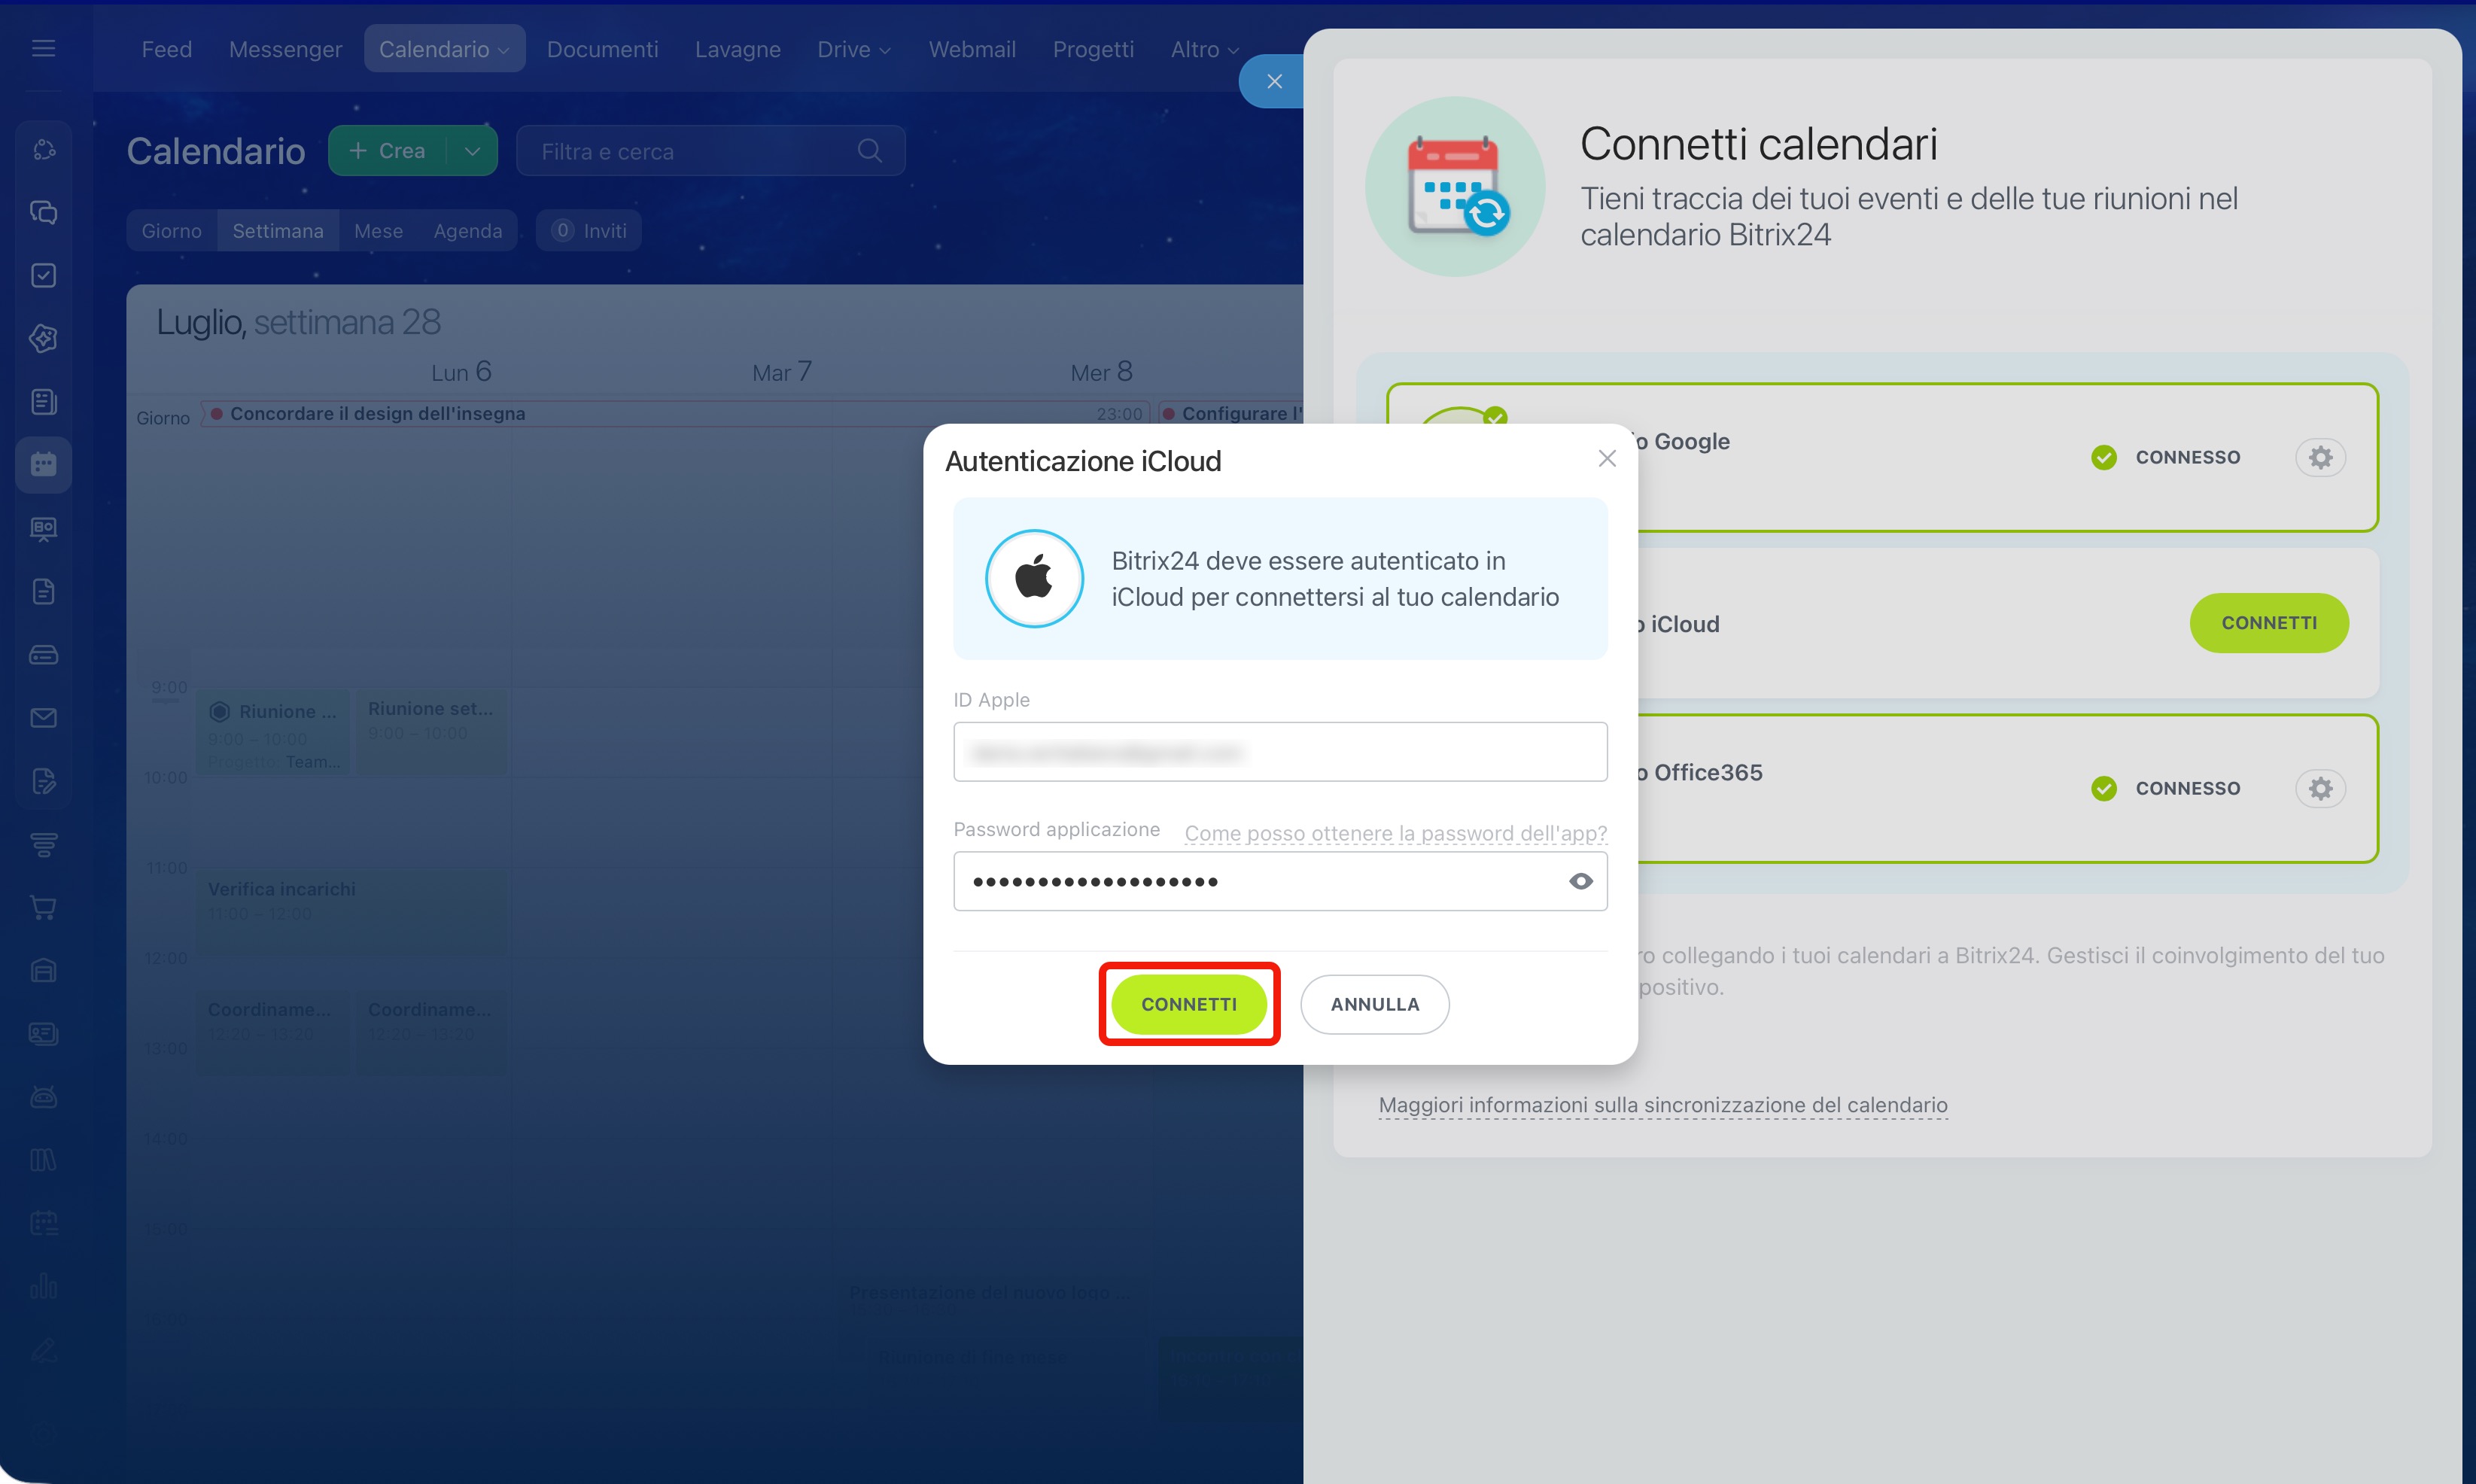Switch calendar to Mese view
This screenshot has height=1484, width=2476.
coord(378,231)
